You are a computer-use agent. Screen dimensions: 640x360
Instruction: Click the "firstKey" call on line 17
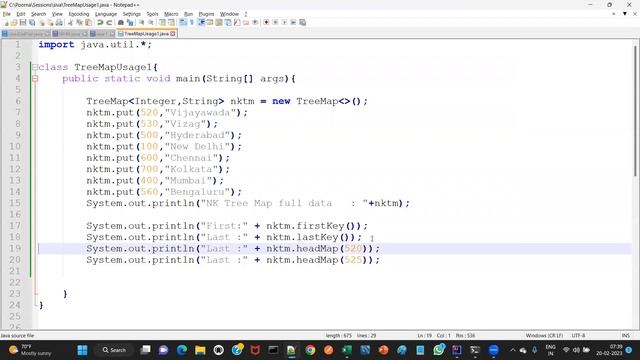(321, 226)
